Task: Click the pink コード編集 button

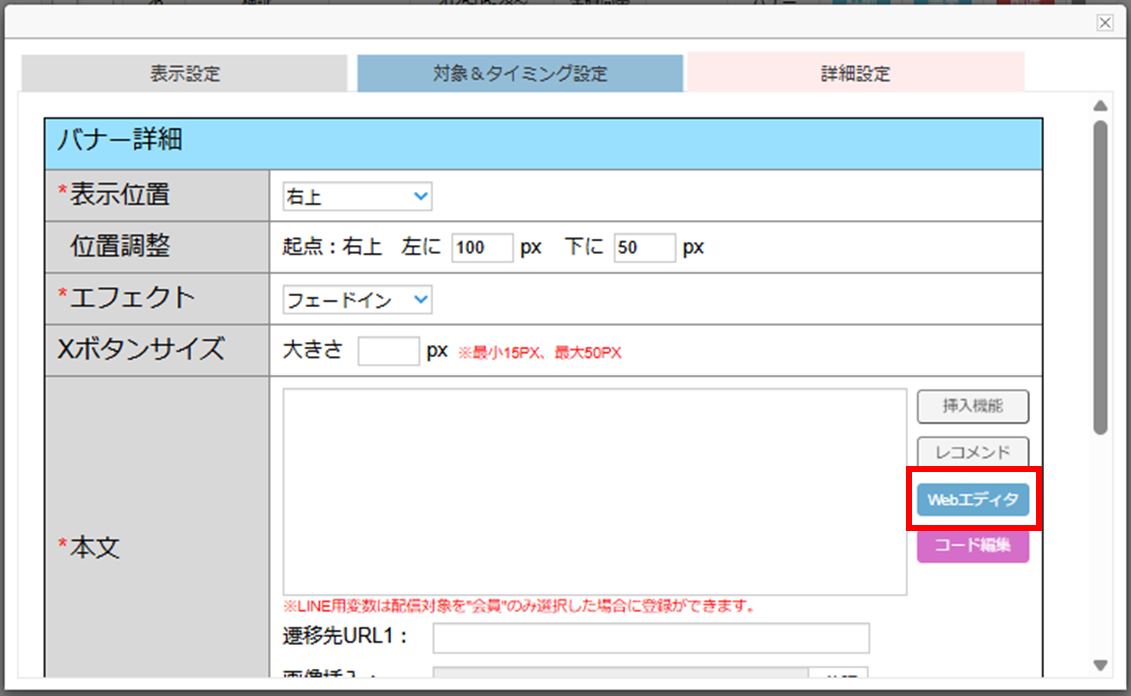Action: (x=972, y=546)
